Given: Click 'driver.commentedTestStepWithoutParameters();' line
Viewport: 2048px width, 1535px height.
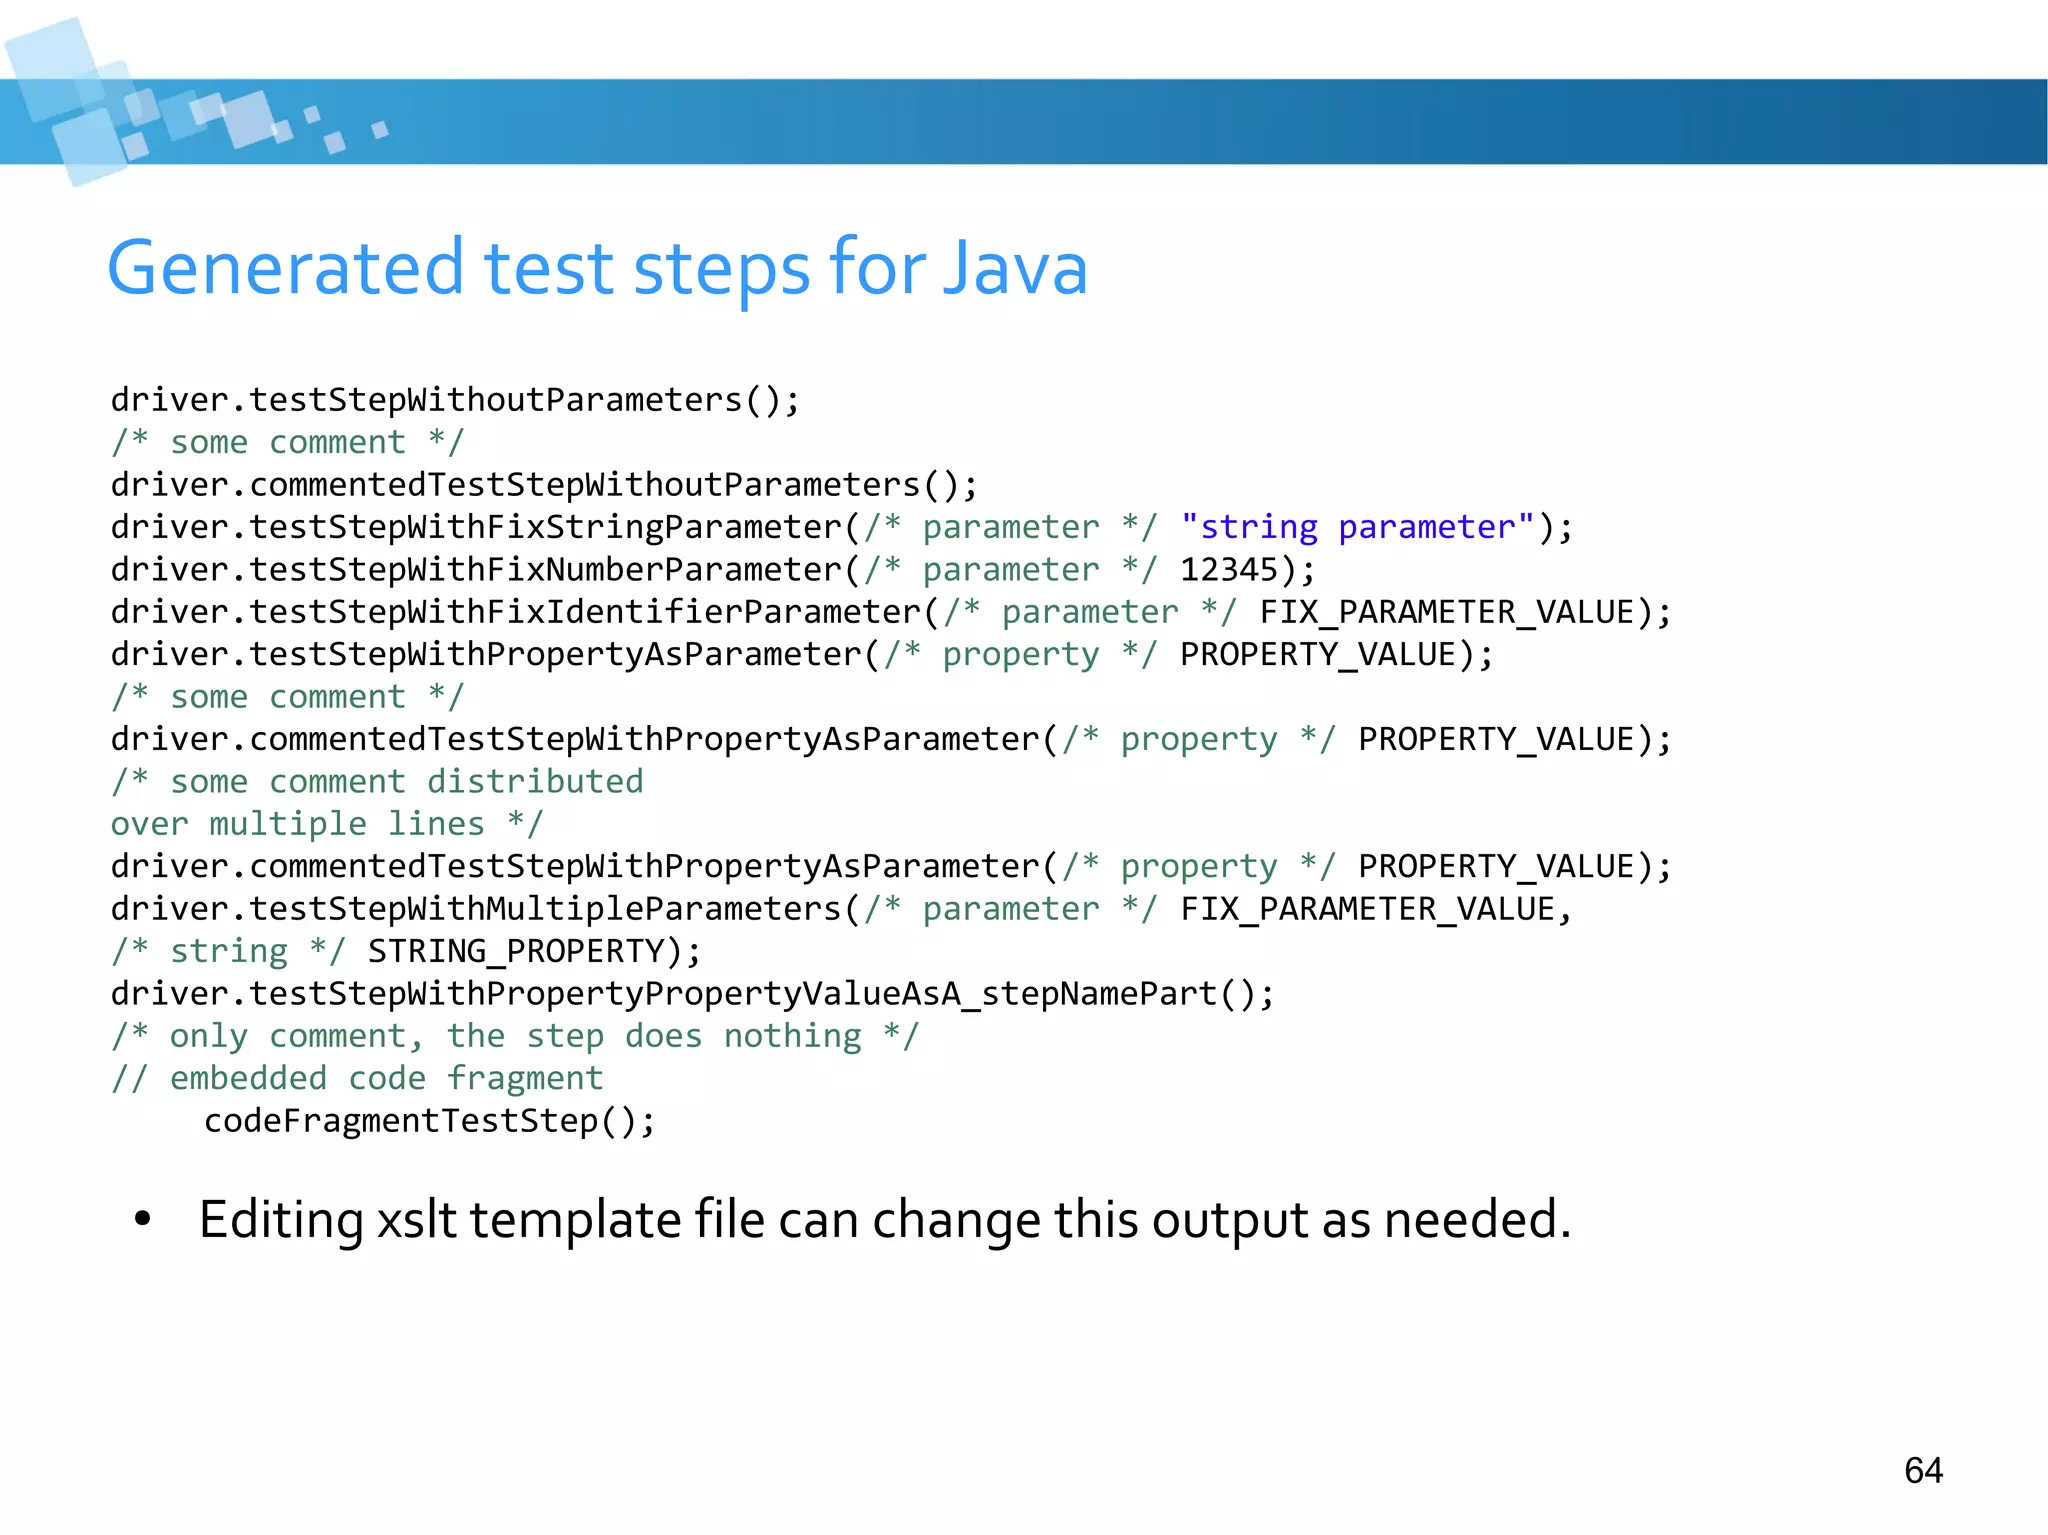Looking at the screenshot, I should pos(544,485).
